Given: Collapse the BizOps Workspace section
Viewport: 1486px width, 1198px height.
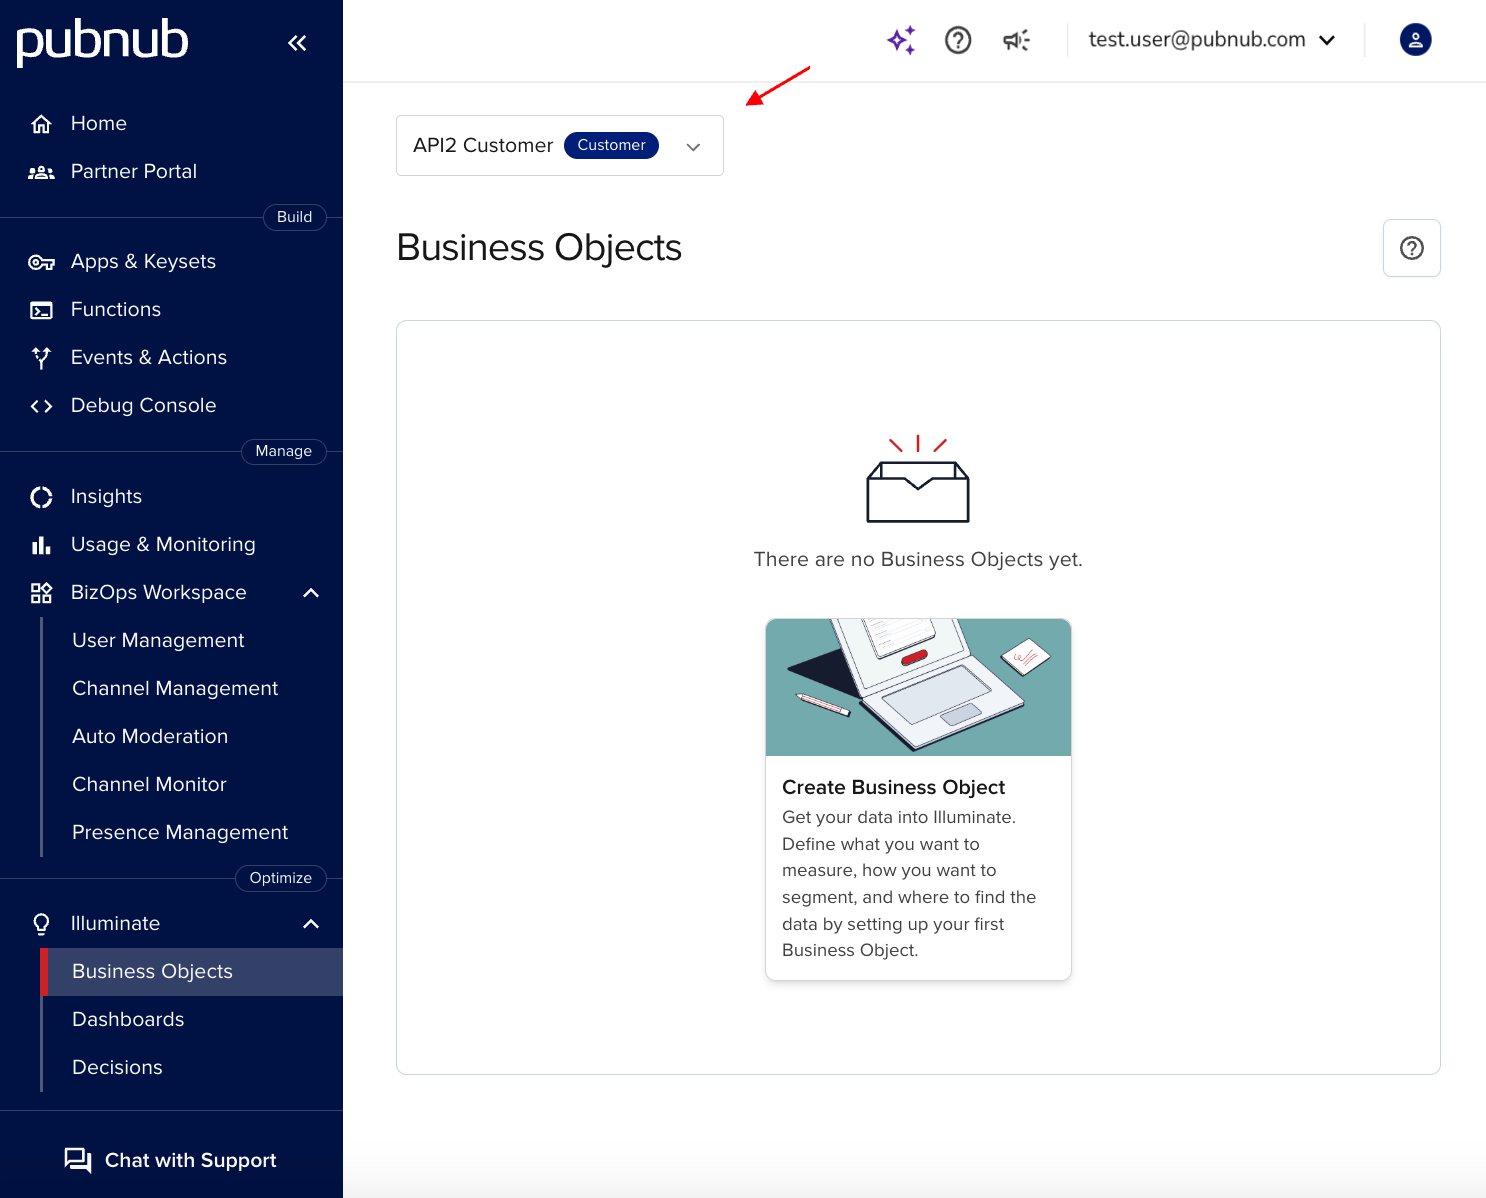Looking at the screenshot, I should click(310, 592).
